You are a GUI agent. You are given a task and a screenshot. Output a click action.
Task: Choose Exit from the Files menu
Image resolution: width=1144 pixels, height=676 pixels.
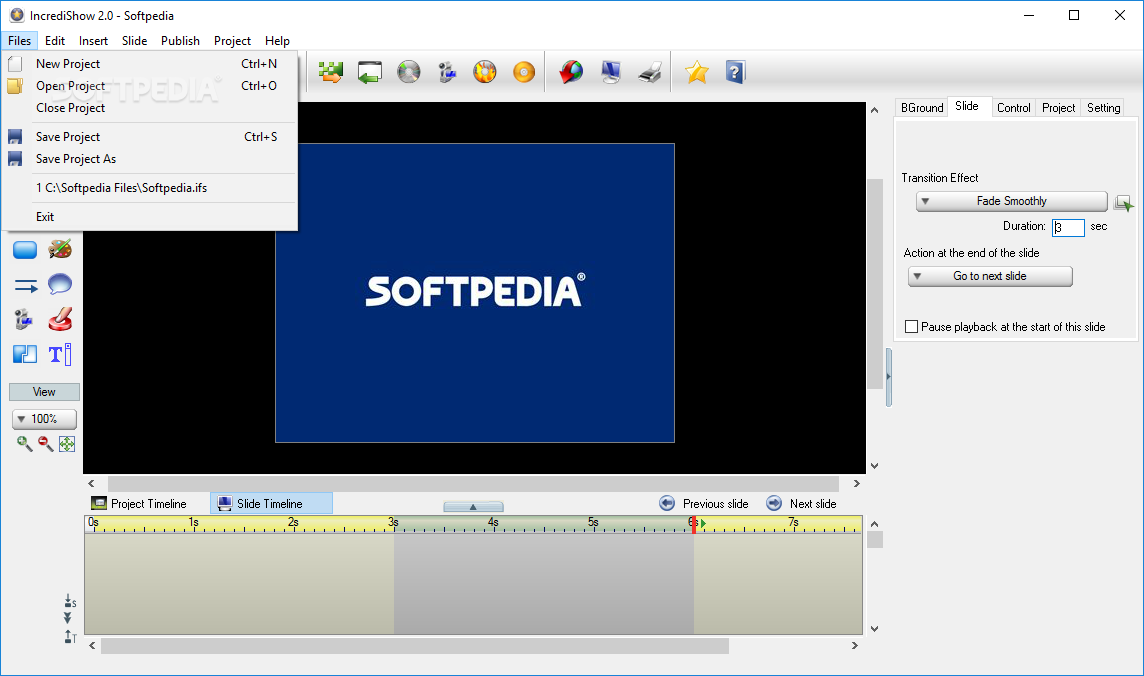click(x=150, y=217)
